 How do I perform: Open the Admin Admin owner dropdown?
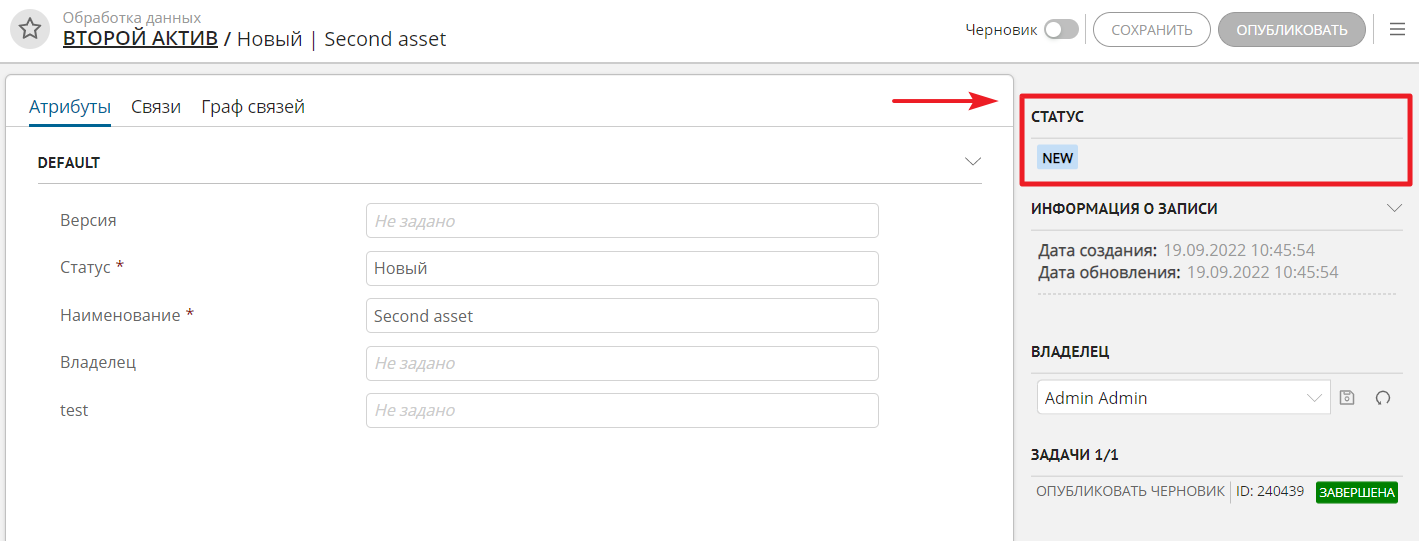click(1183, 398)
